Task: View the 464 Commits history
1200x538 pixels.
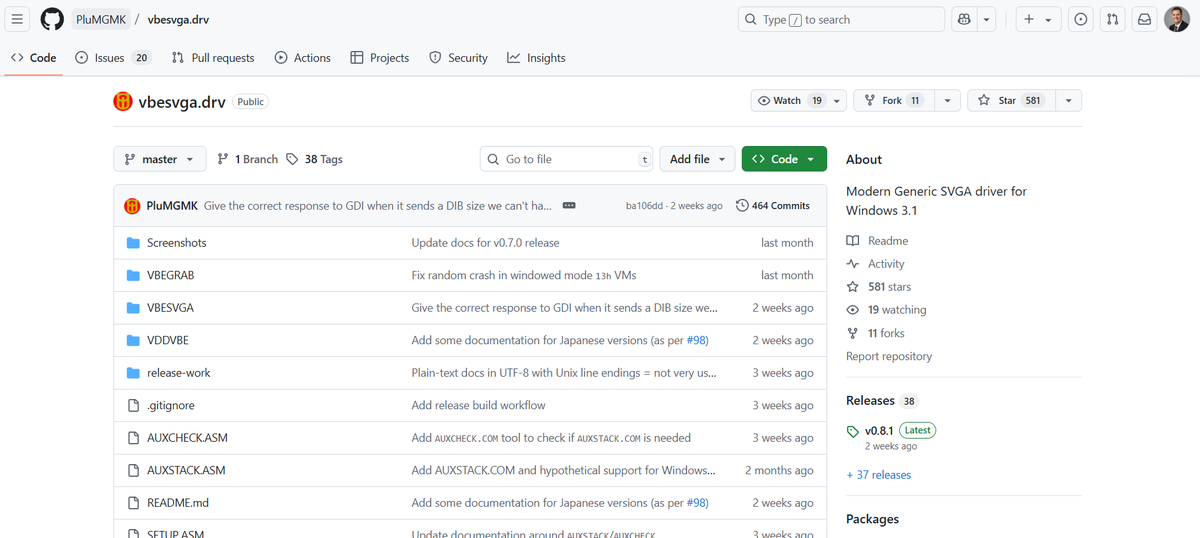Action: [773, 205]
